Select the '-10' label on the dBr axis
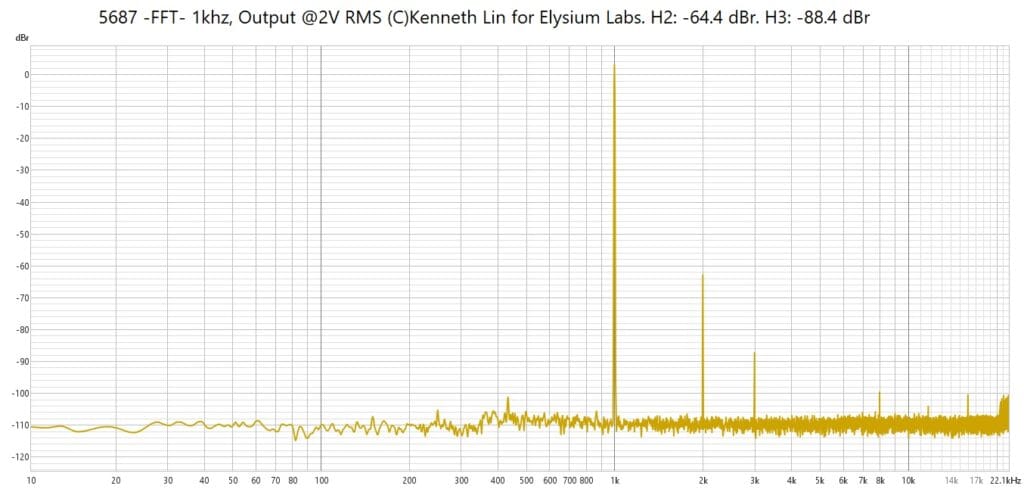 24,106
